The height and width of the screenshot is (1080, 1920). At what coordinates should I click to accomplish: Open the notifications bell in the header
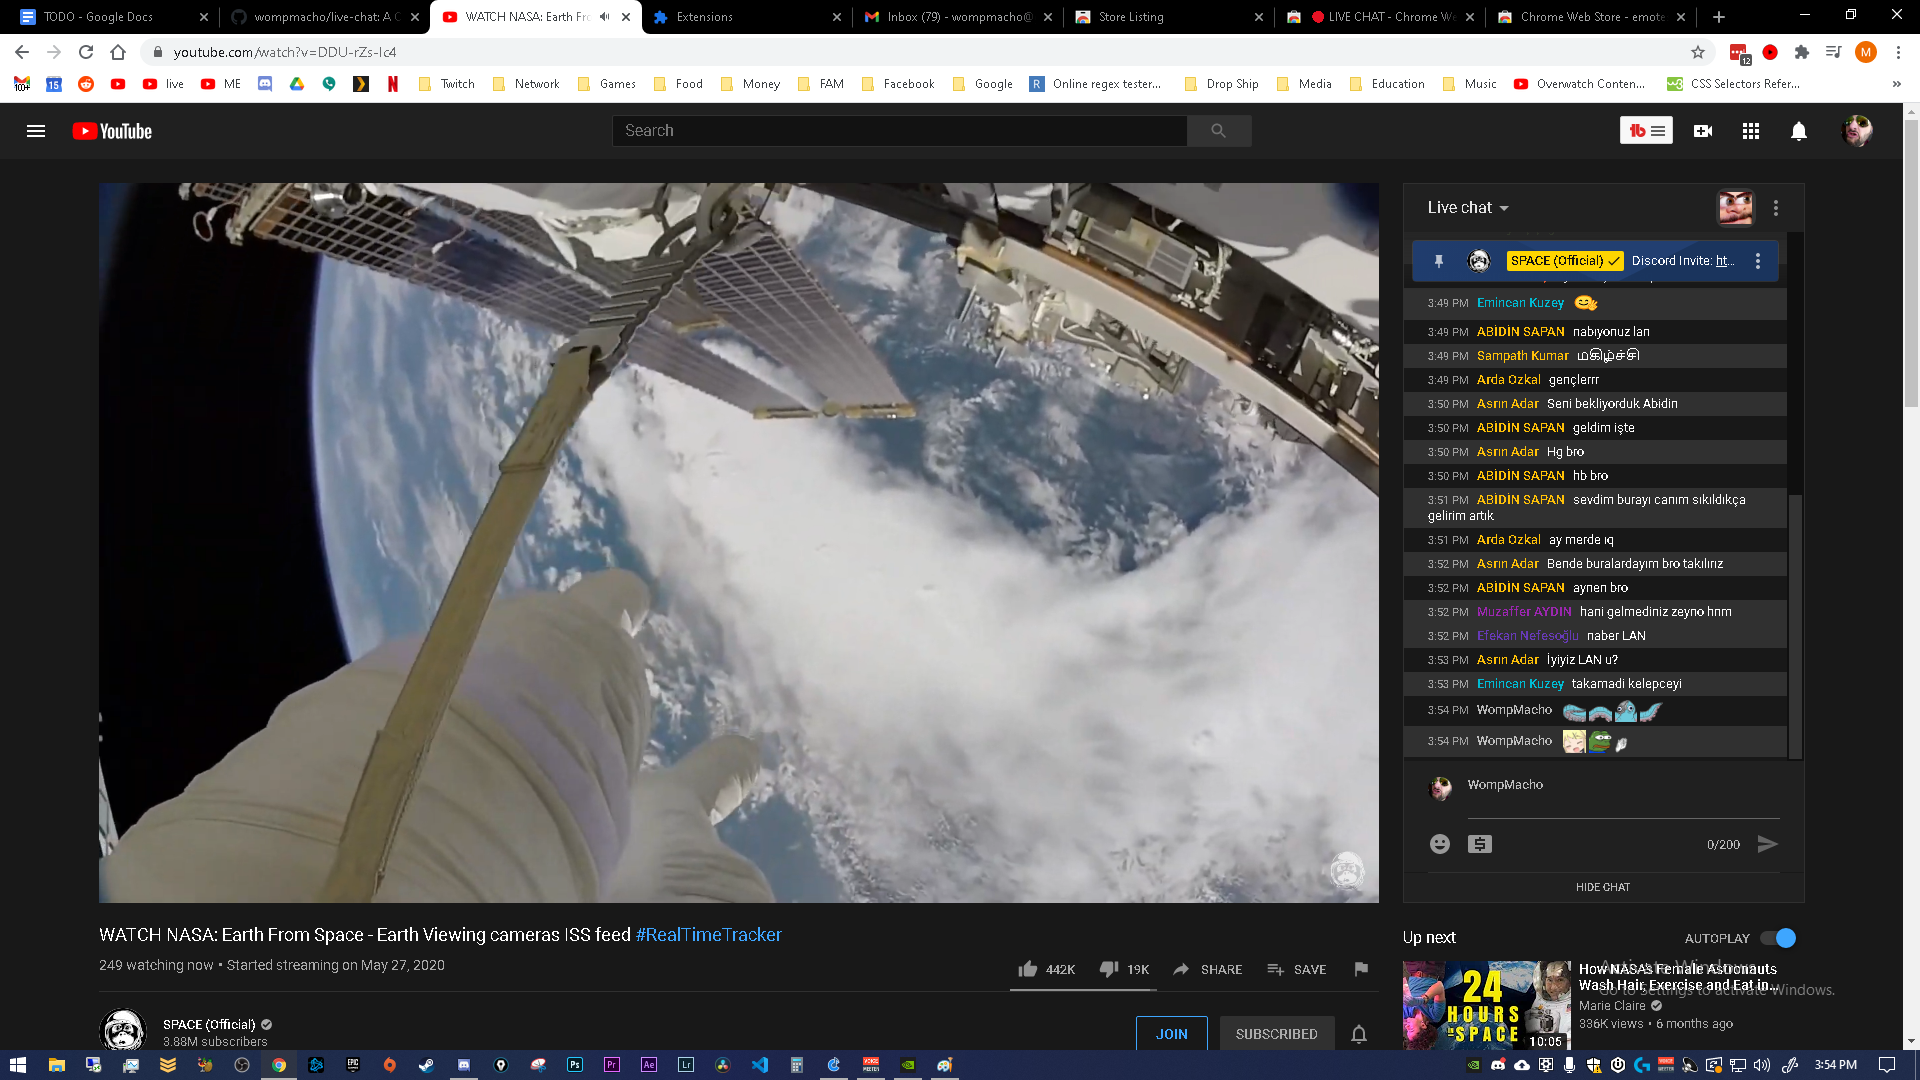(x=1799, y=131)
